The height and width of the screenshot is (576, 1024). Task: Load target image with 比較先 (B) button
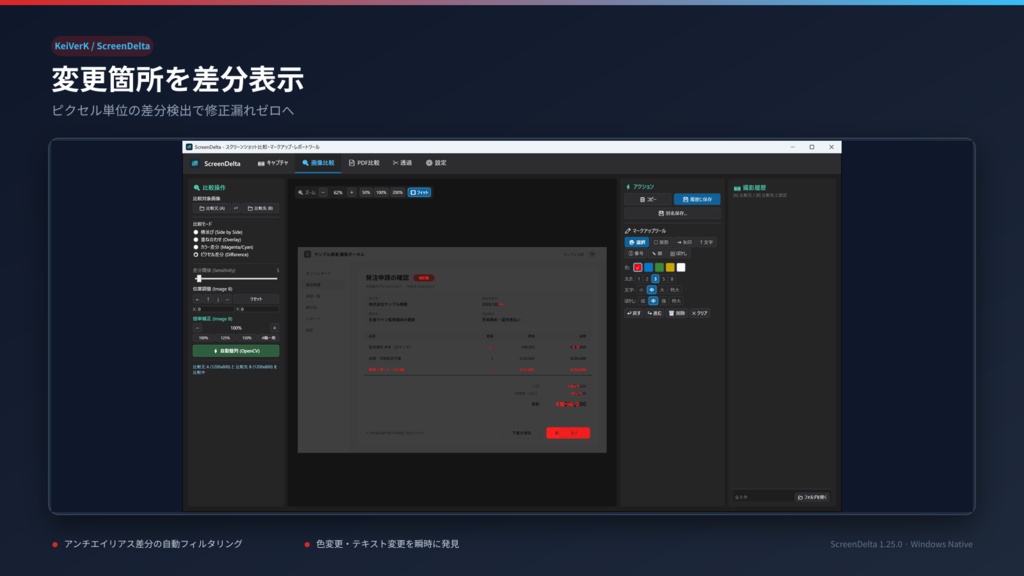(261, 208)
